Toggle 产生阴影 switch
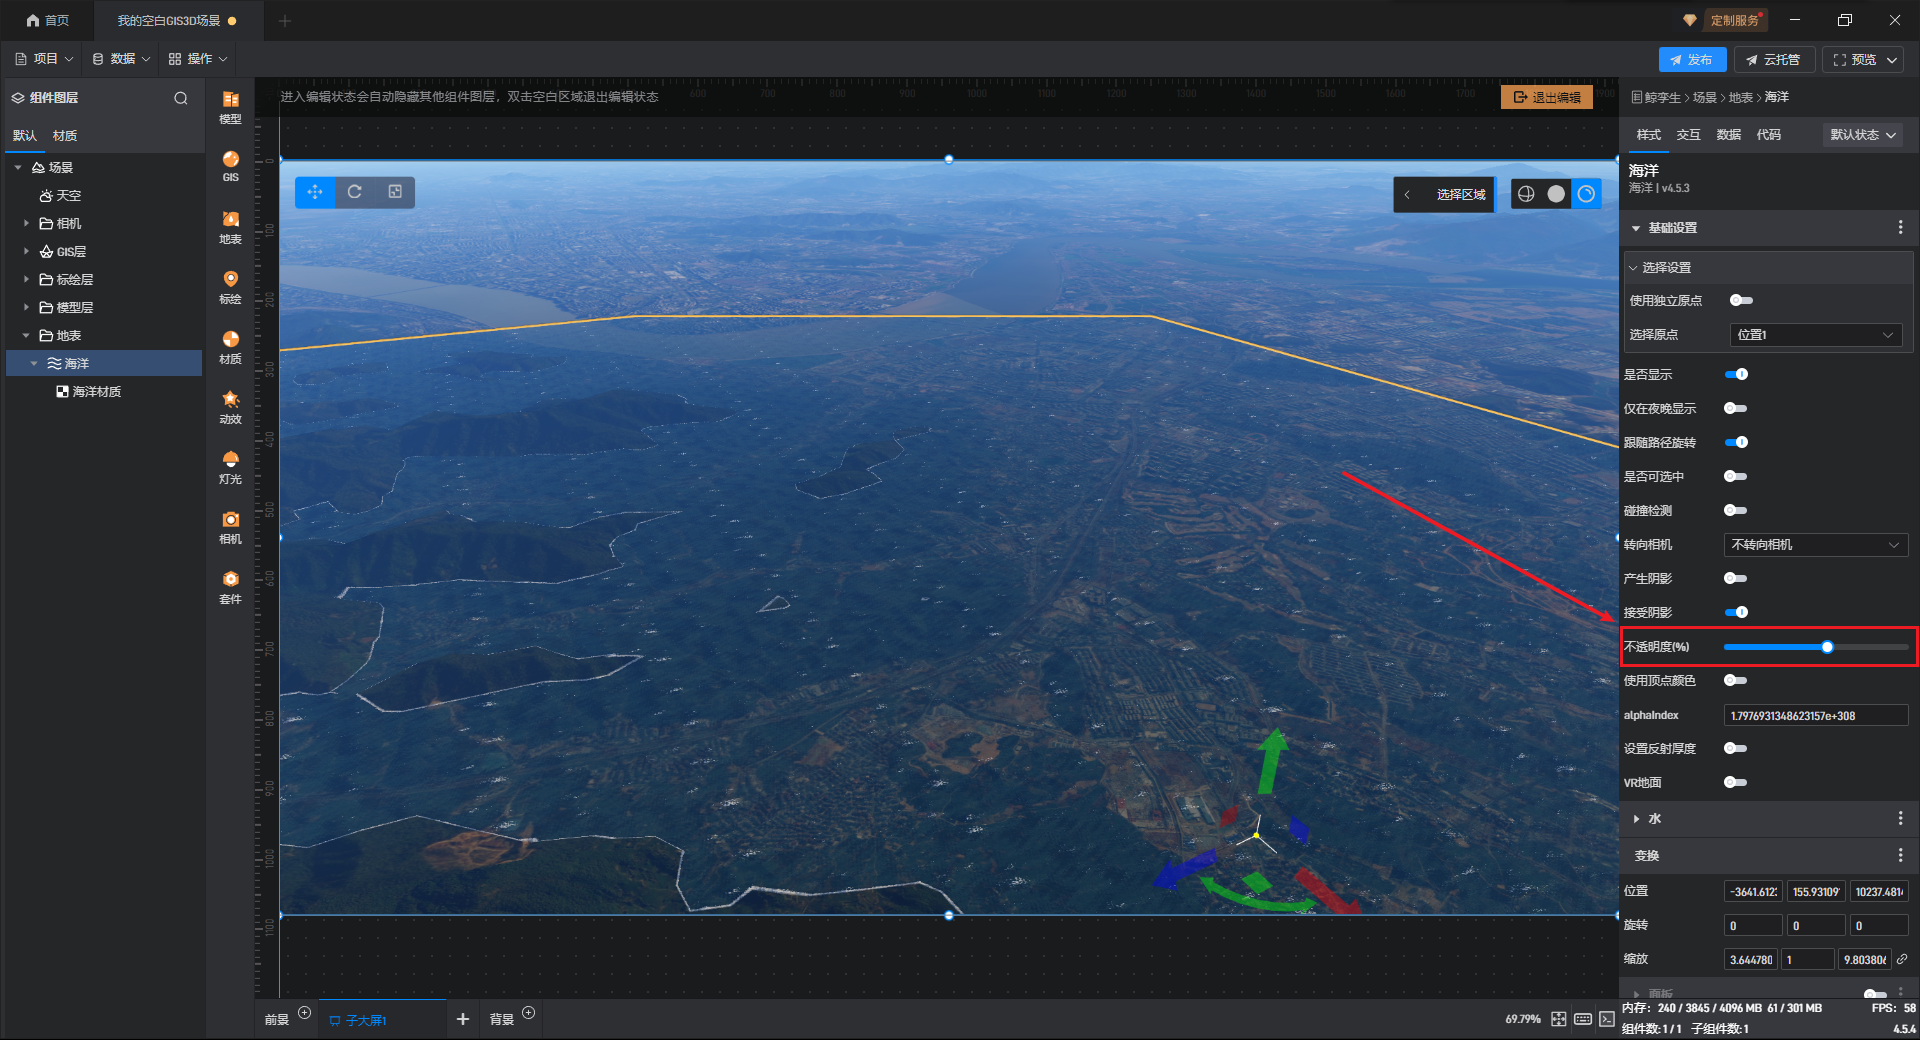This screenshot has width=1920, height=1040. coord(1736,578)
